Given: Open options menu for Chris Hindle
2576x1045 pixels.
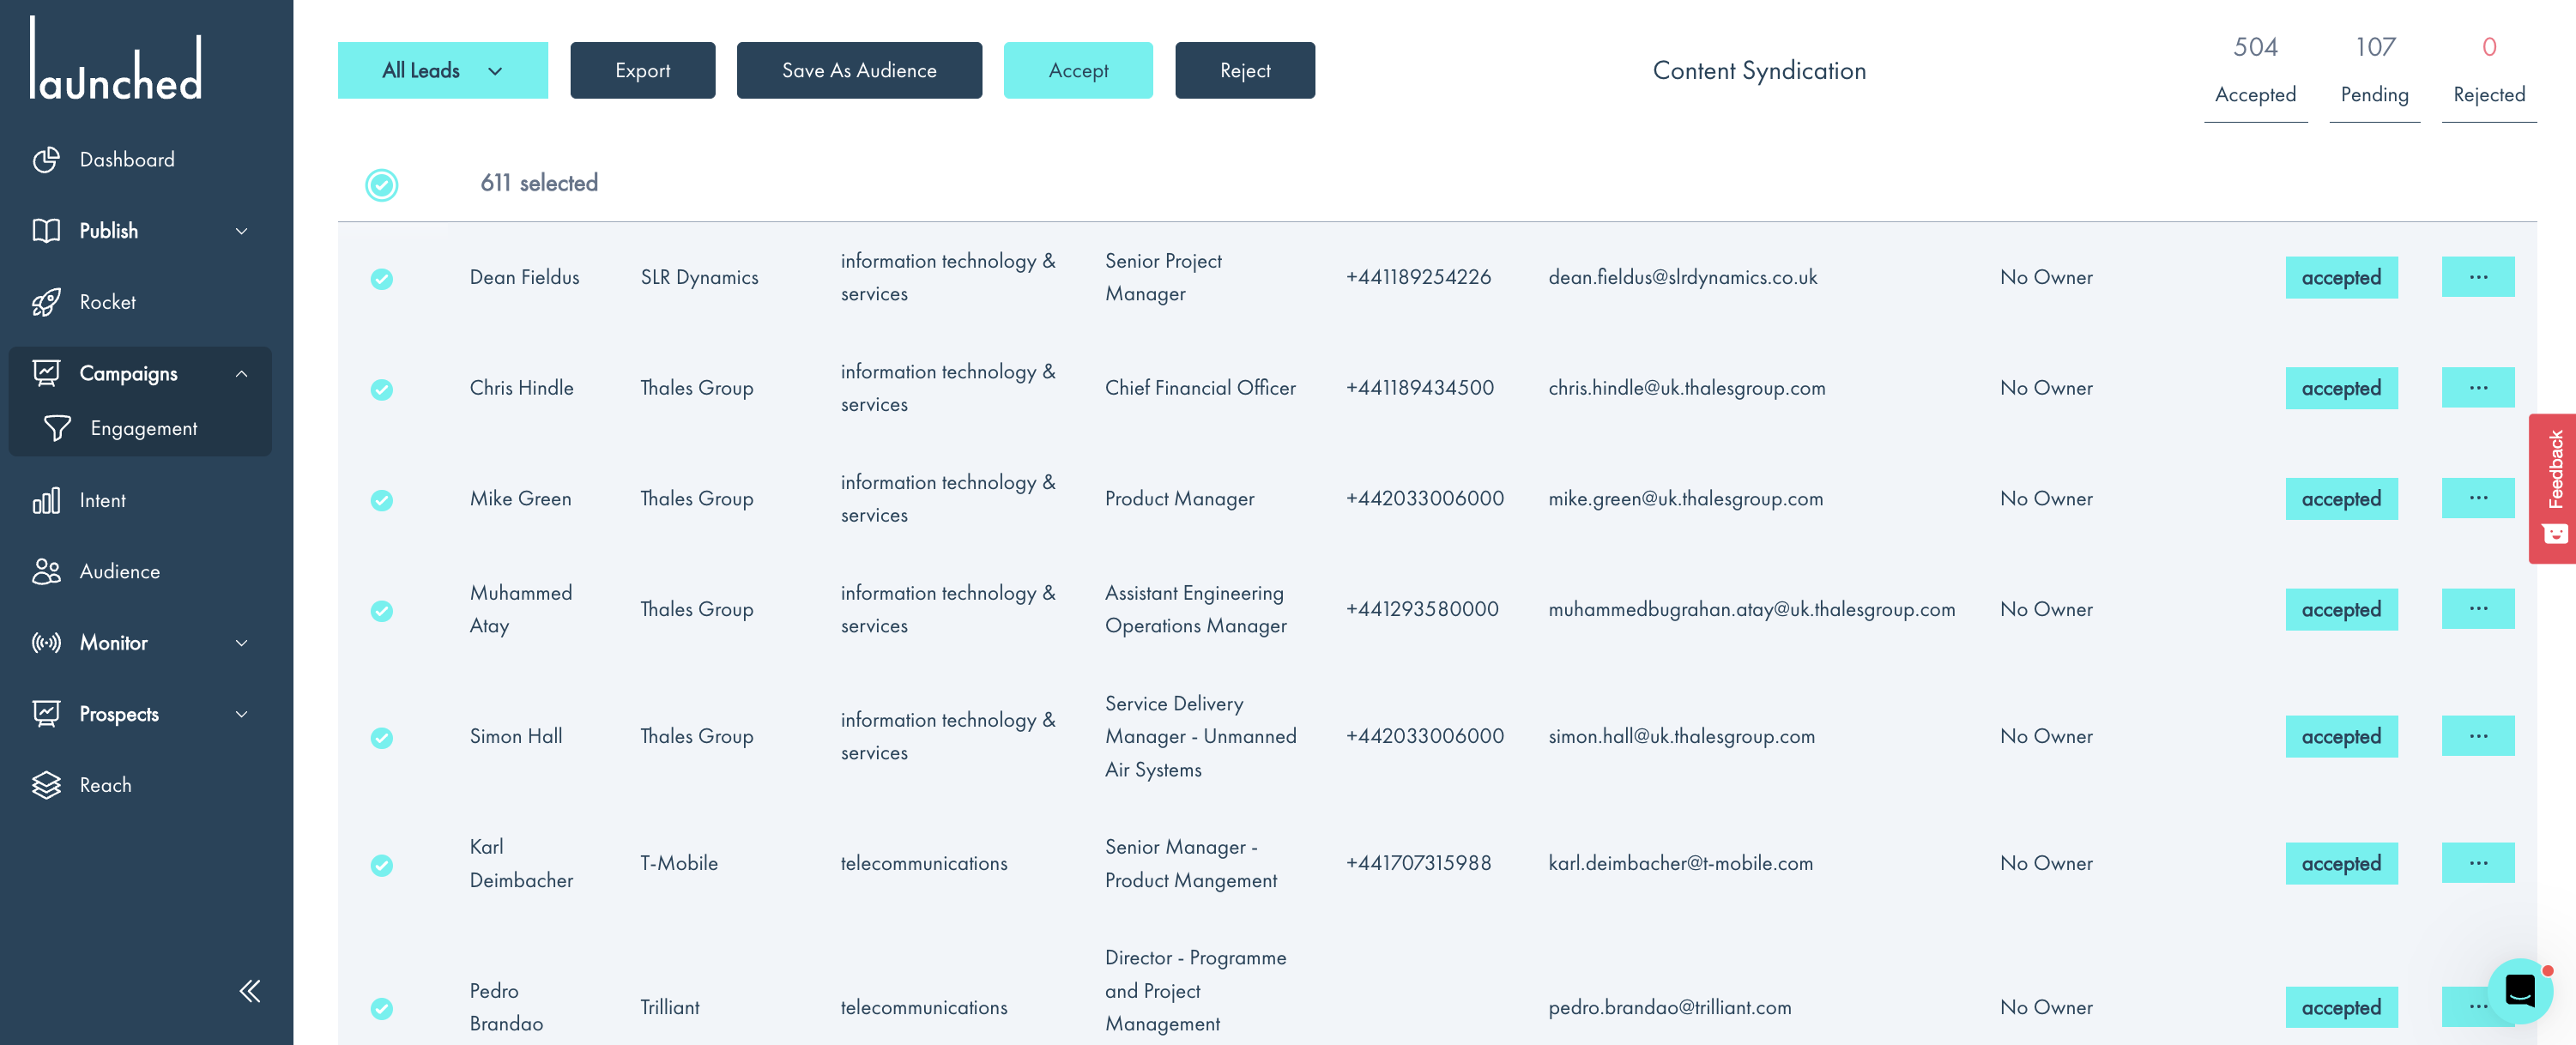Looking at the screenshot, I should coord(2478,388).
